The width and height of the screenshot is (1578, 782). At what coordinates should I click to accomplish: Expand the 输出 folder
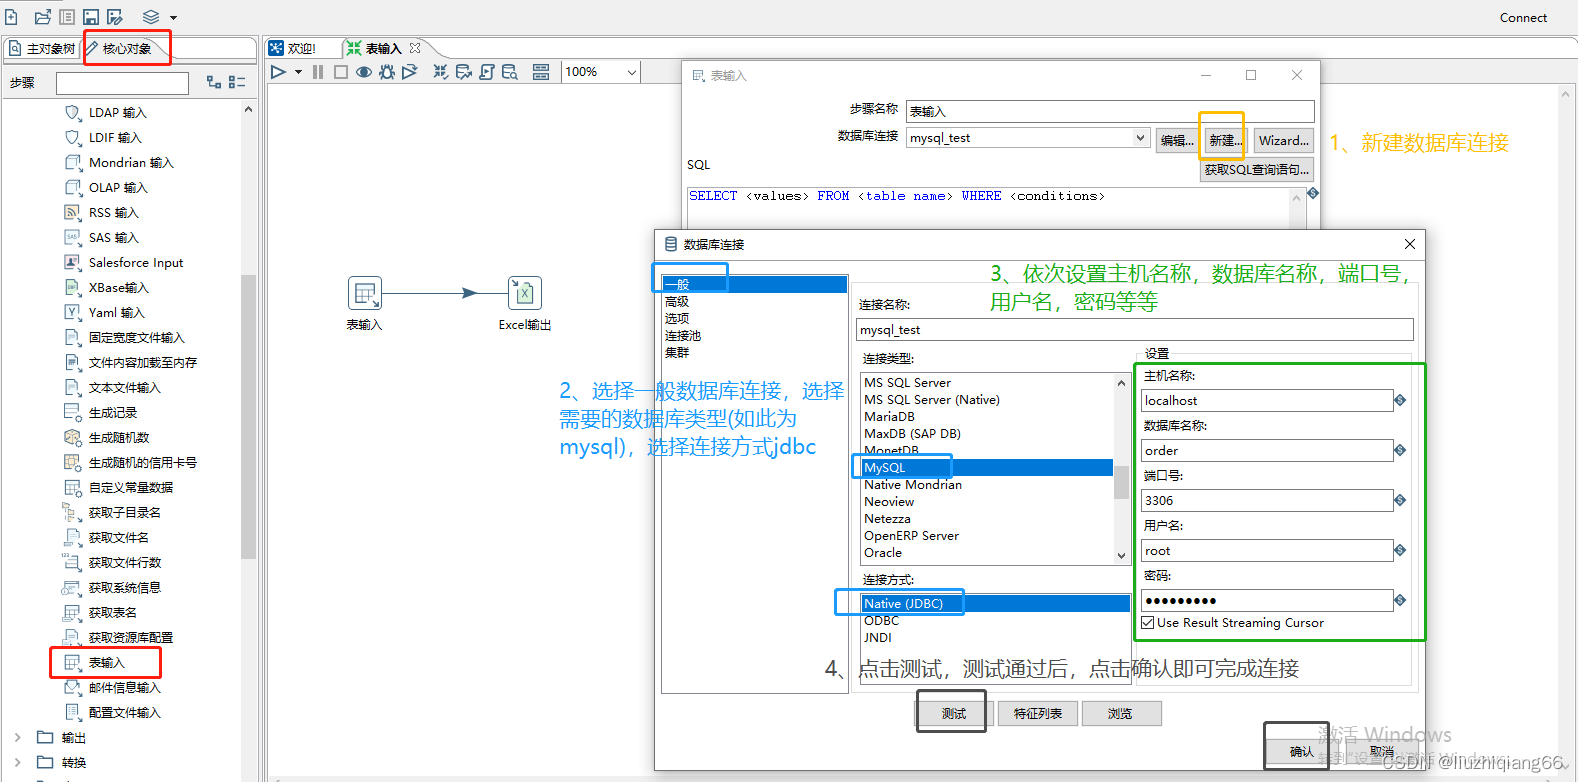pyautogui.click(x=17, y=738)
